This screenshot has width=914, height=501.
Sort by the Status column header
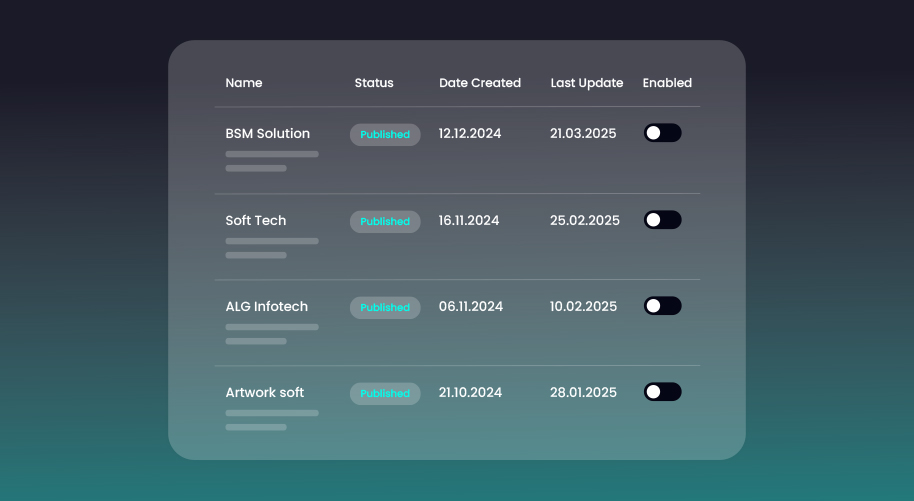(x=374, y=83)
